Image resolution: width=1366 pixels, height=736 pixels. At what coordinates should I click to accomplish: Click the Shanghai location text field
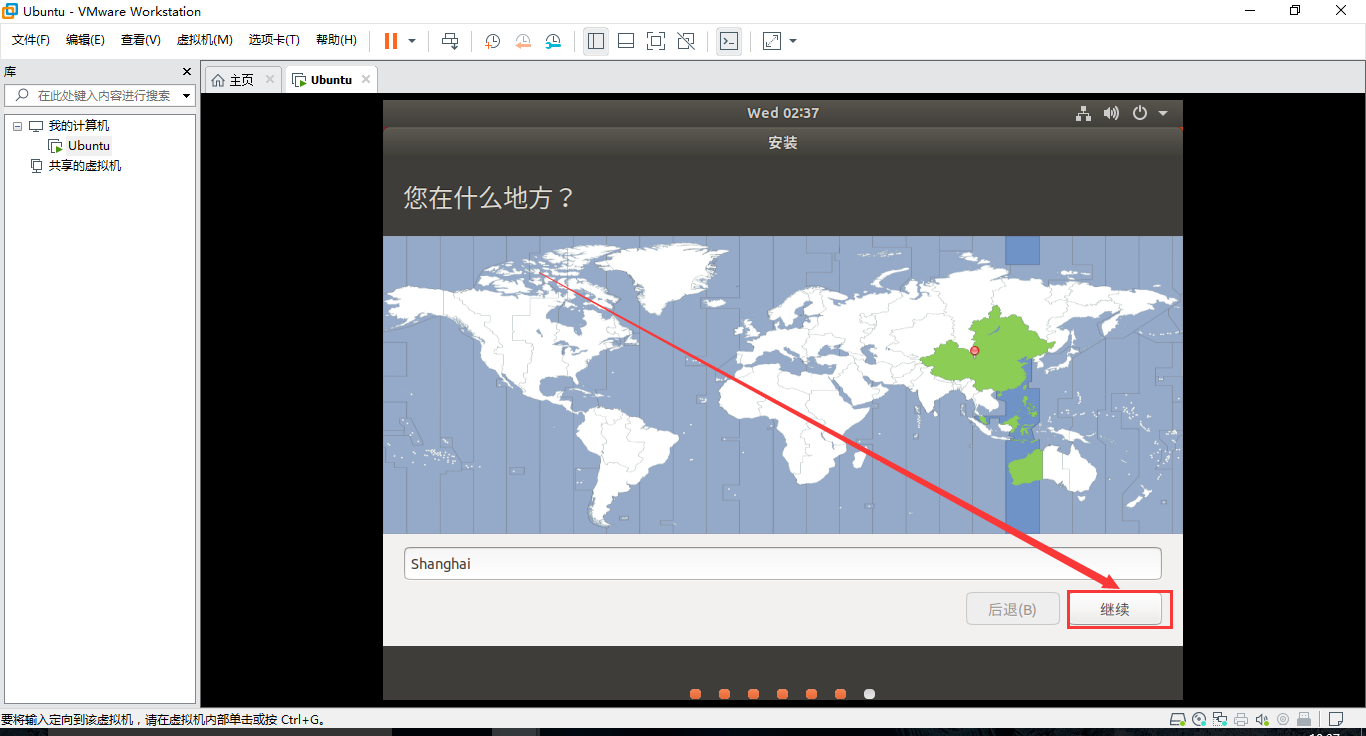[x=782, y=564]
